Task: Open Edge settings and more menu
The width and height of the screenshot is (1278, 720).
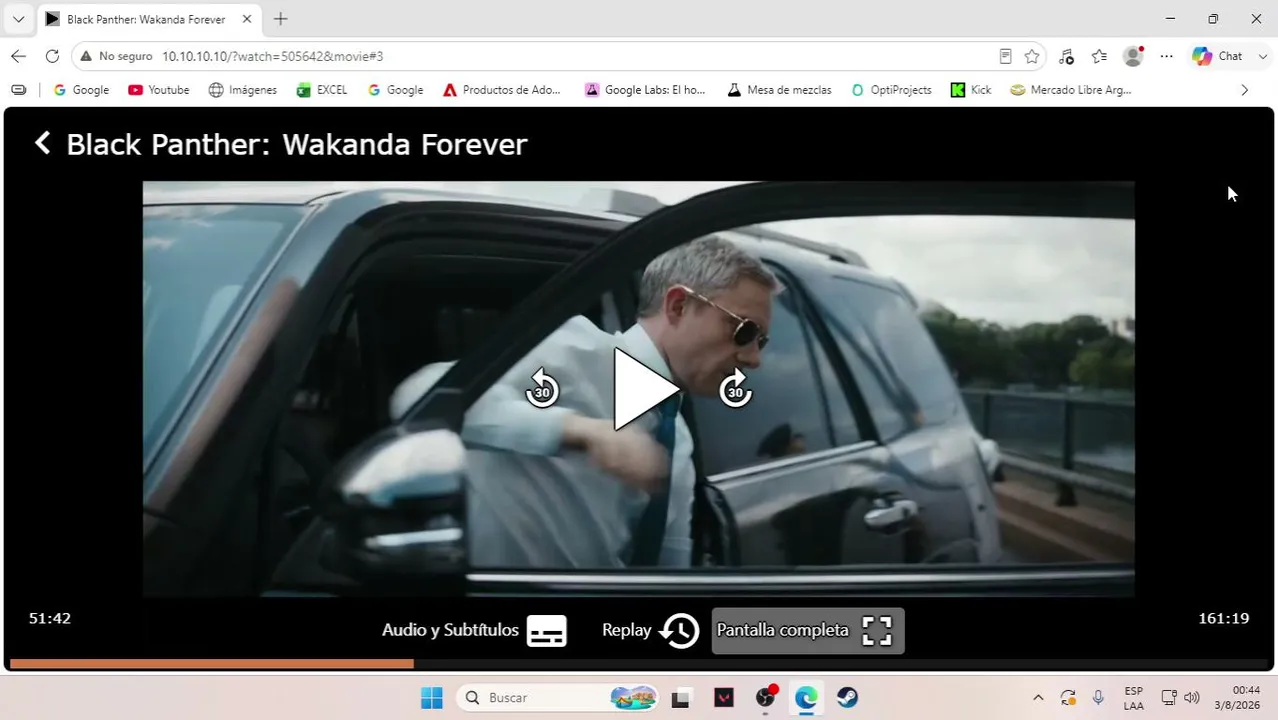Action: (1166, 56)
